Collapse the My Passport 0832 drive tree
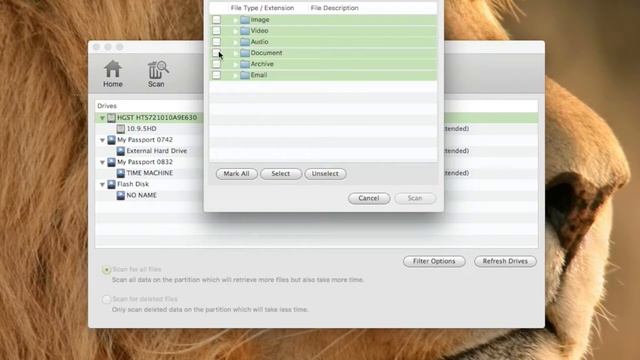The width and height of the screenshot is (640, 360). tap(102, 162)
